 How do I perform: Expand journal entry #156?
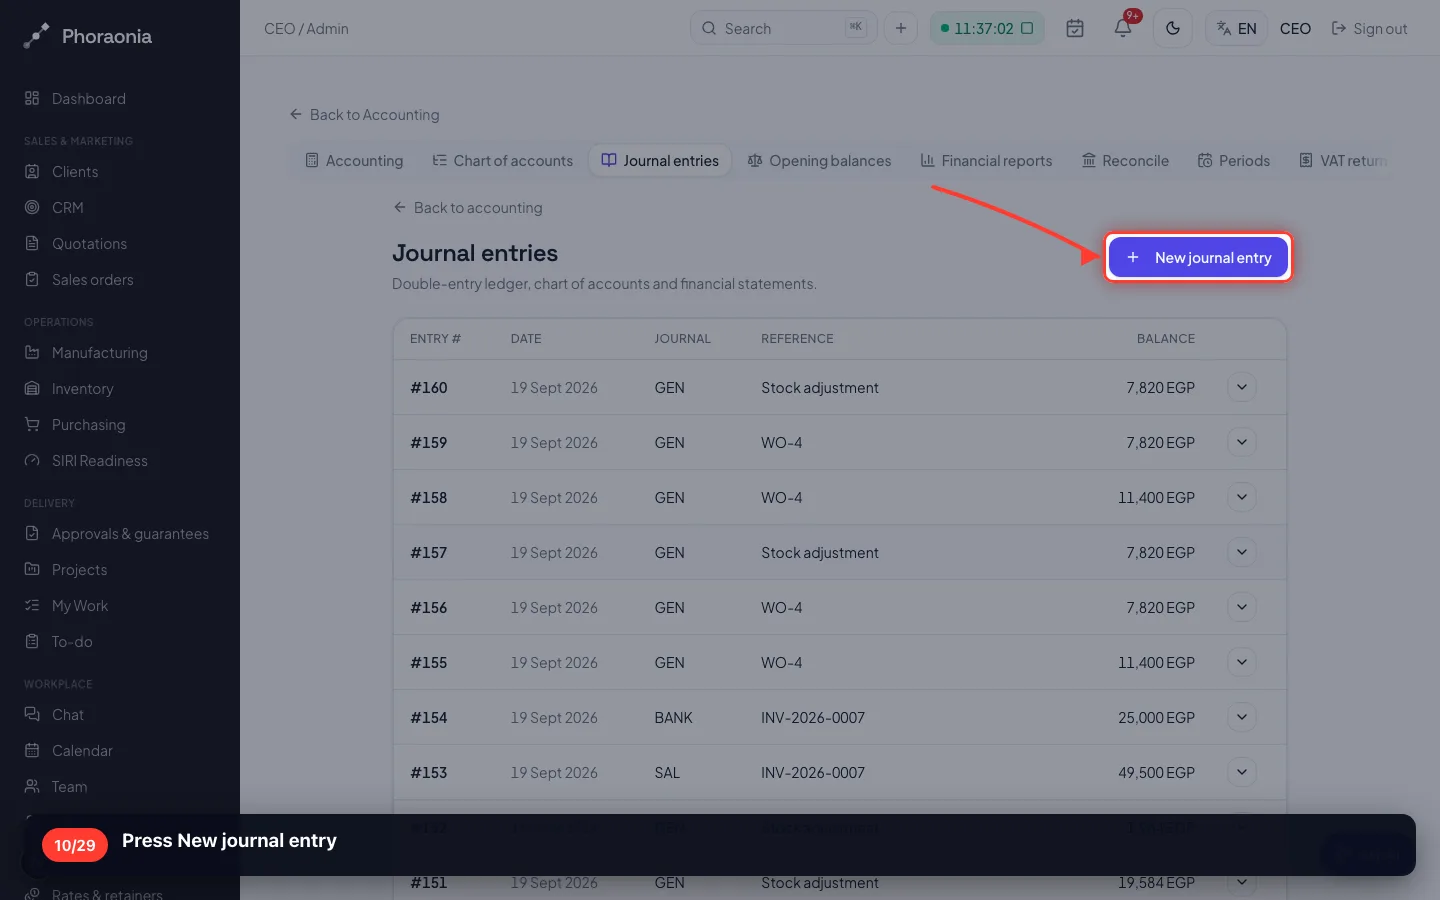click(x=1242, y=607)
